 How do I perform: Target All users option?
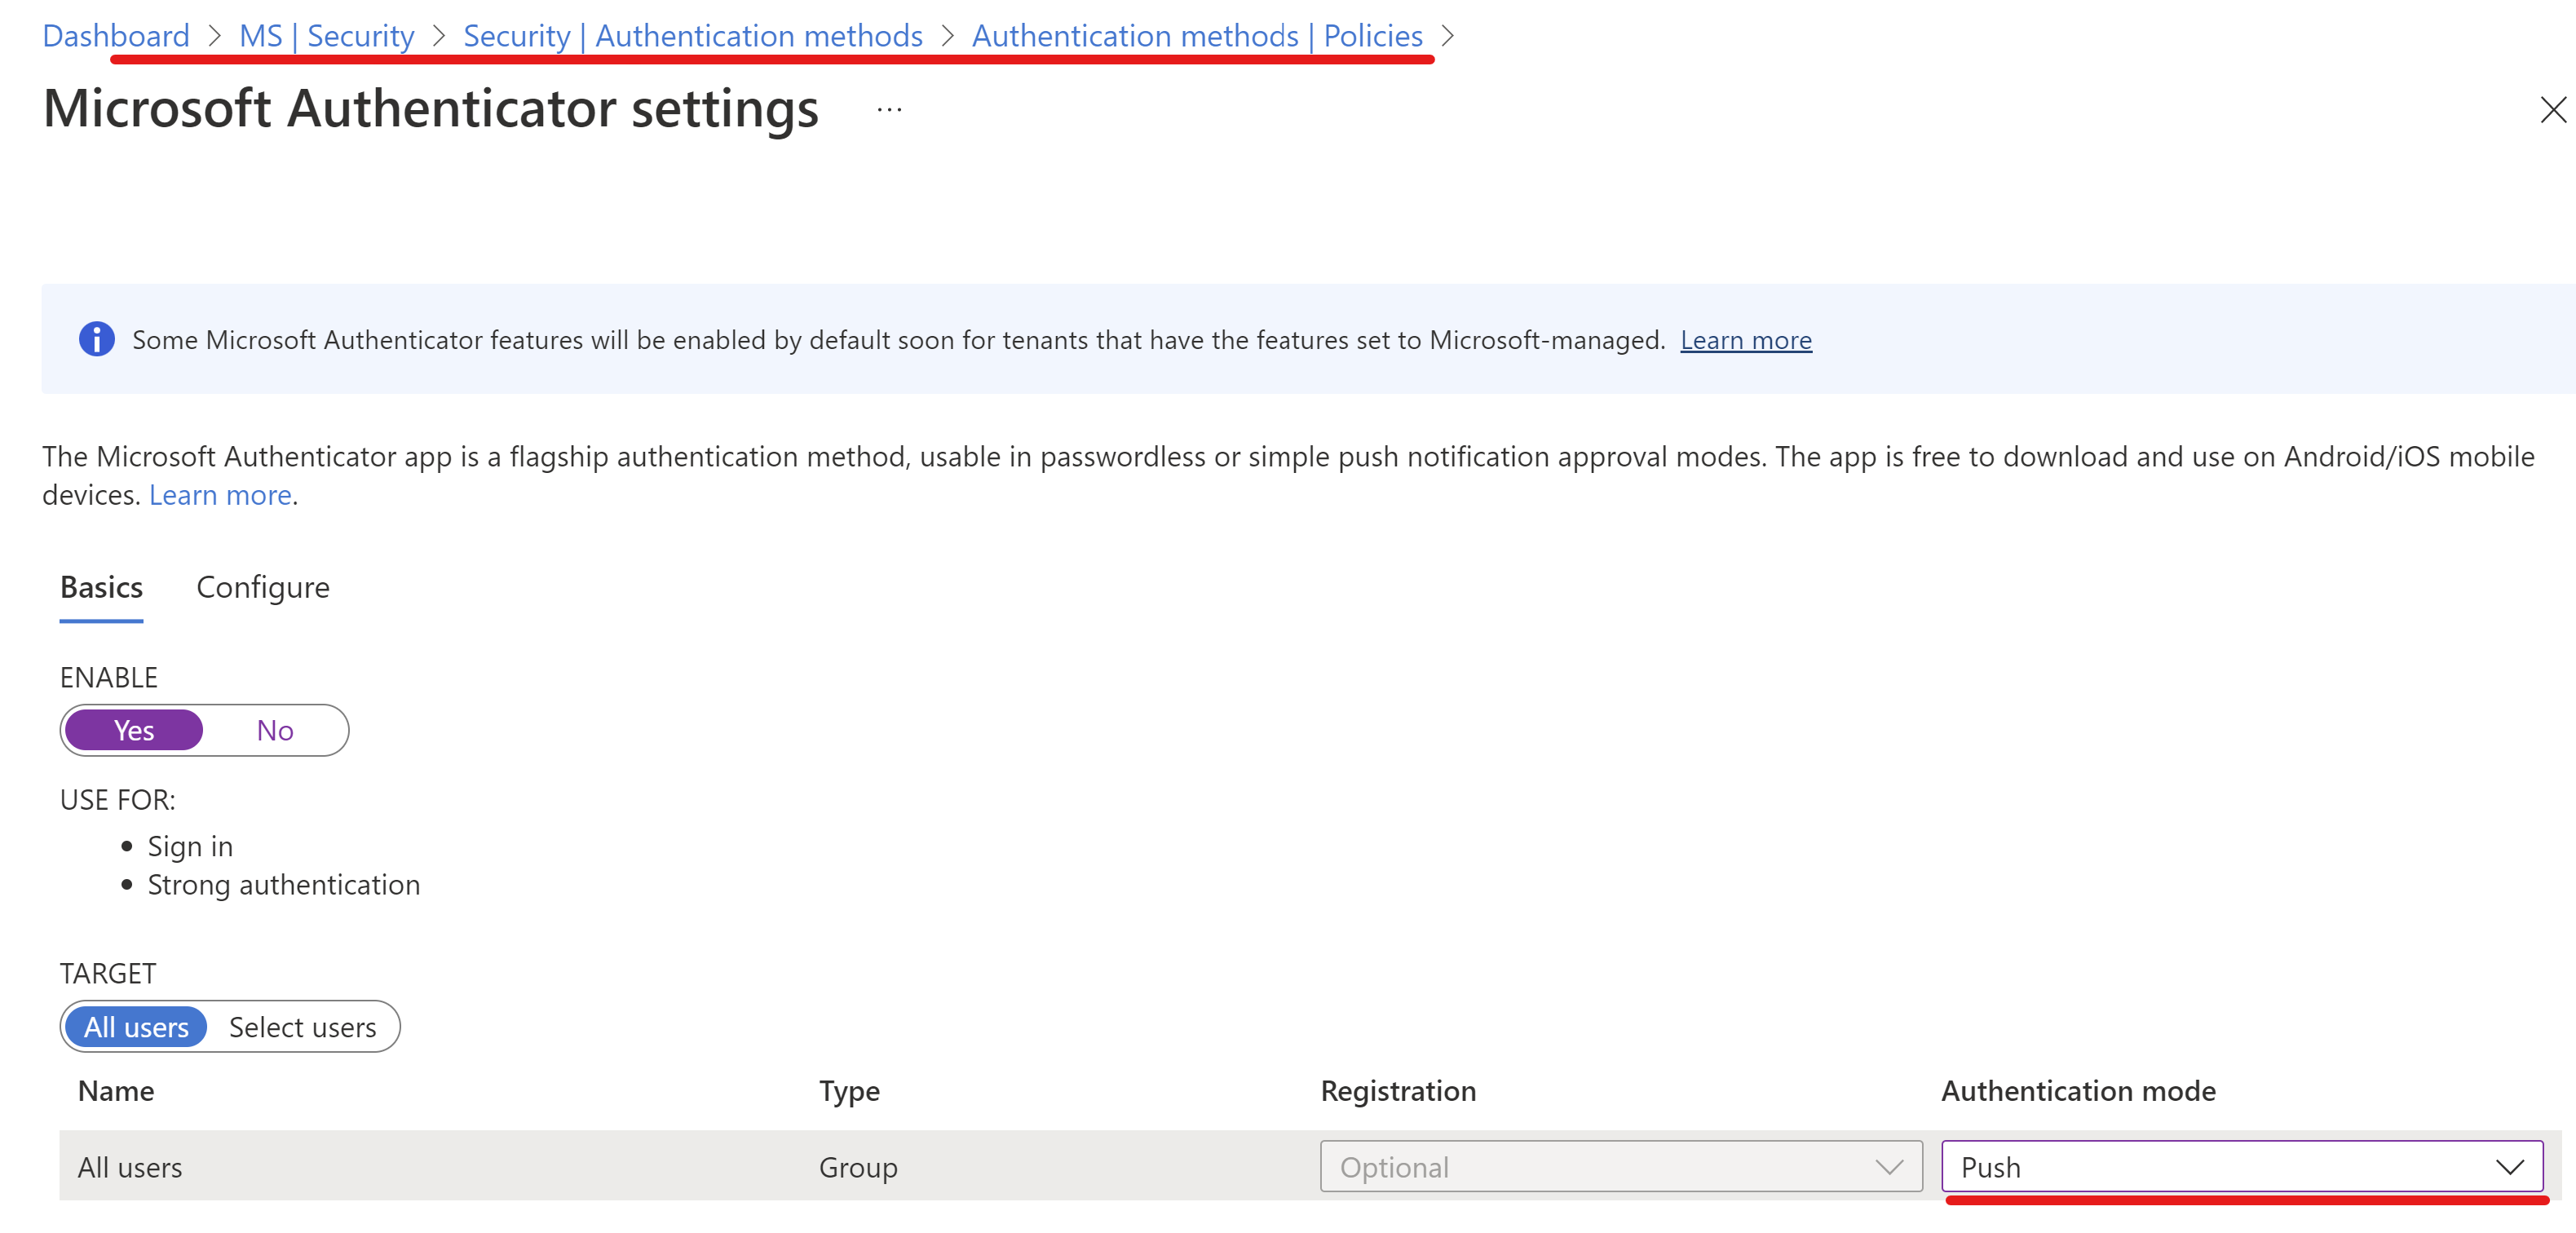click(136, 1027)
